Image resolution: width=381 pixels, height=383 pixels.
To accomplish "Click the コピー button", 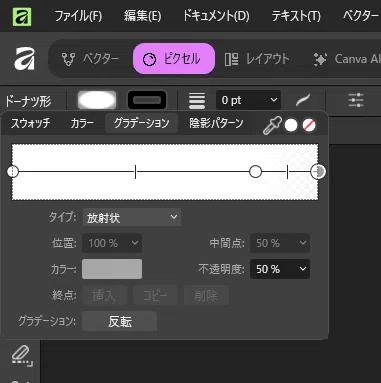I will (x=155, y=295).
